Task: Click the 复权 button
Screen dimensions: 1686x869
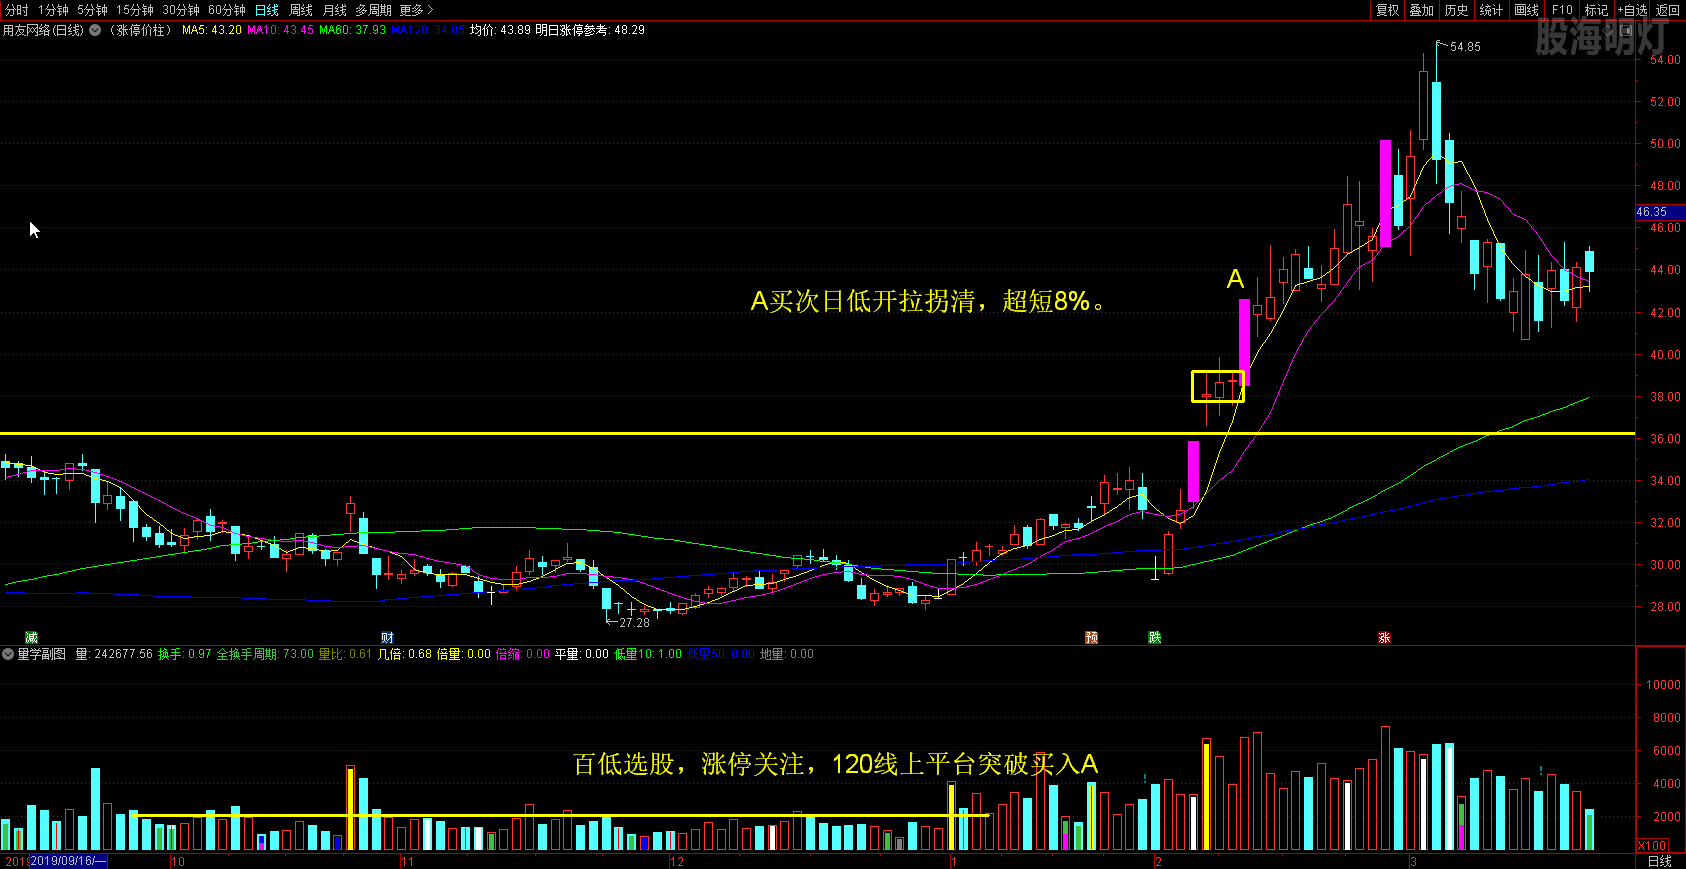Action: point(1388,10)
